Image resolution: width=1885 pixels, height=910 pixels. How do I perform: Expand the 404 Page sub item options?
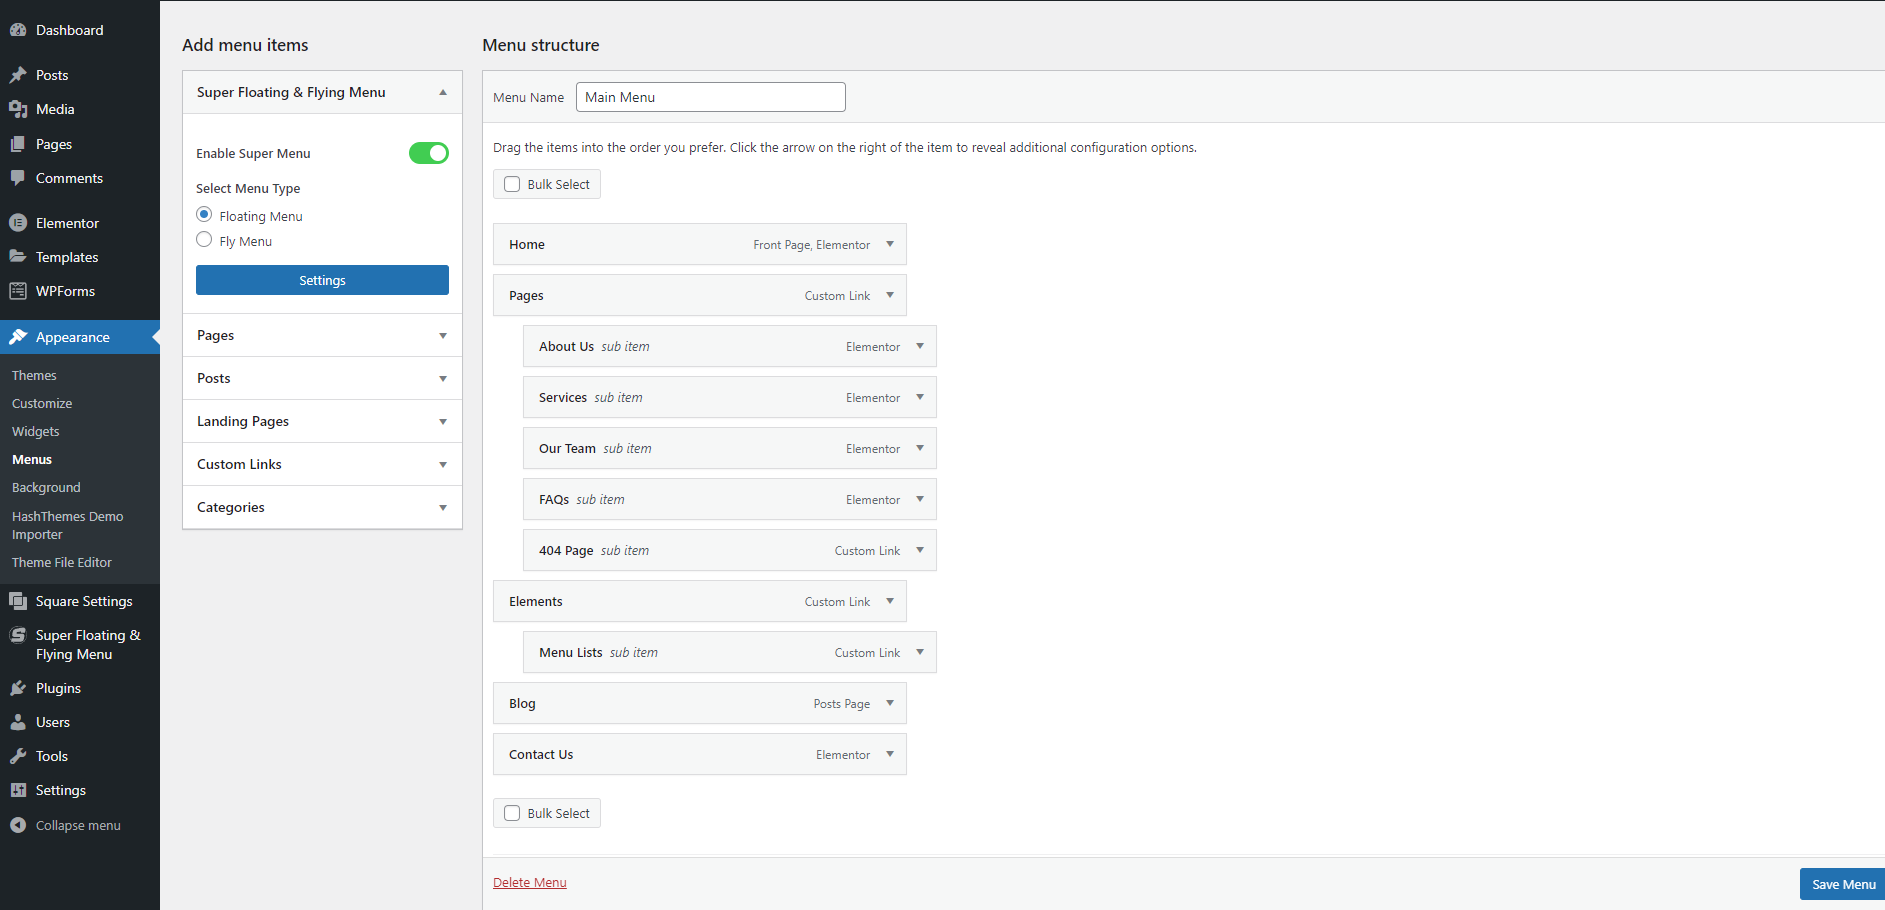[920, 550]
